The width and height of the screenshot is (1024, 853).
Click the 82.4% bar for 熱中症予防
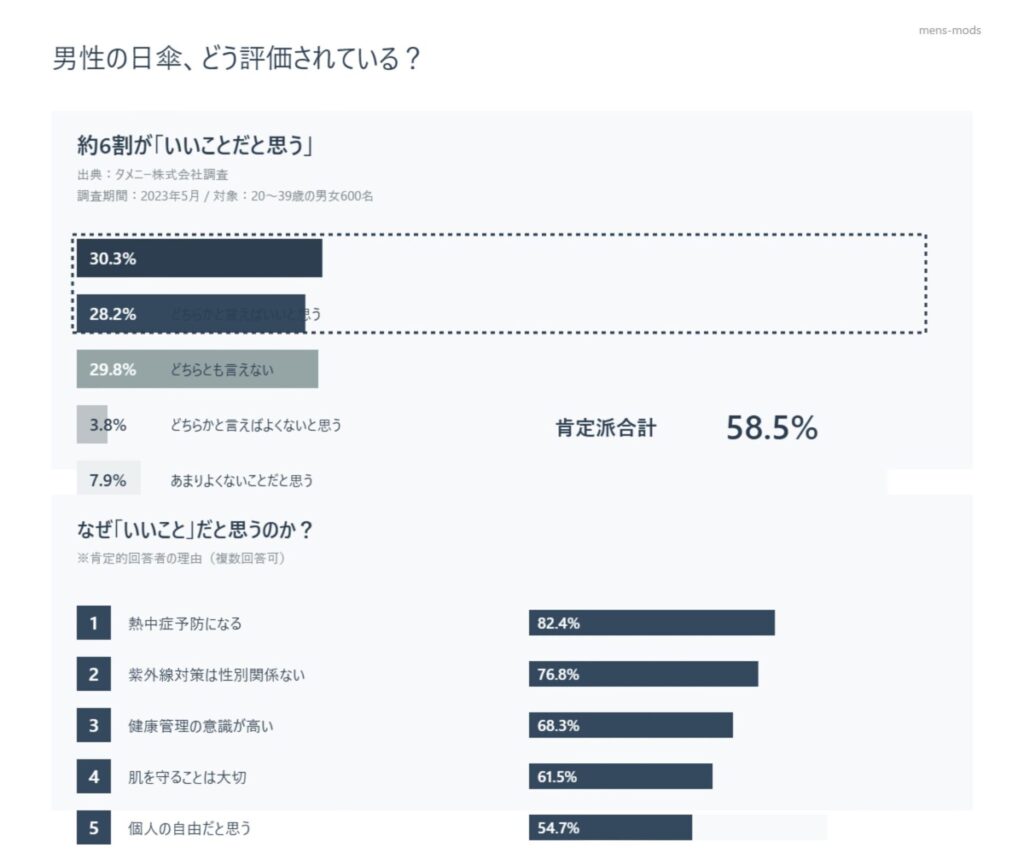tap(651, 623)
